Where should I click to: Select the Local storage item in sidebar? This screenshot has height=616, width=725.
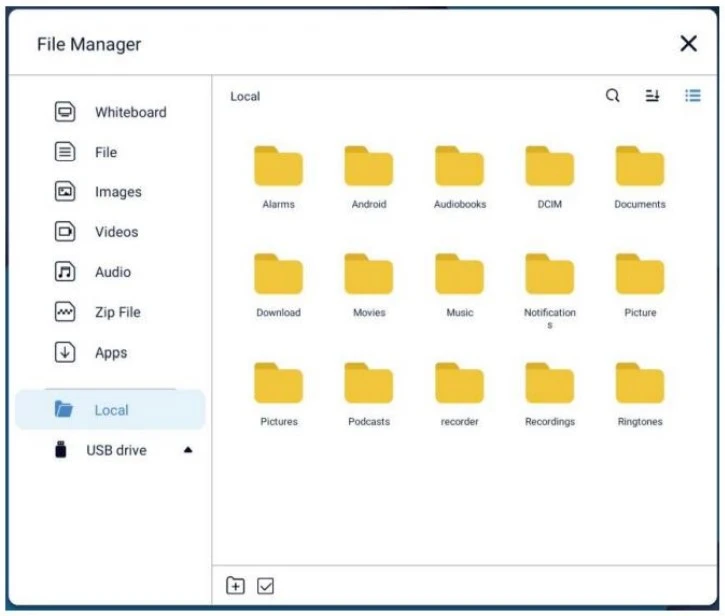pos(110,410)
